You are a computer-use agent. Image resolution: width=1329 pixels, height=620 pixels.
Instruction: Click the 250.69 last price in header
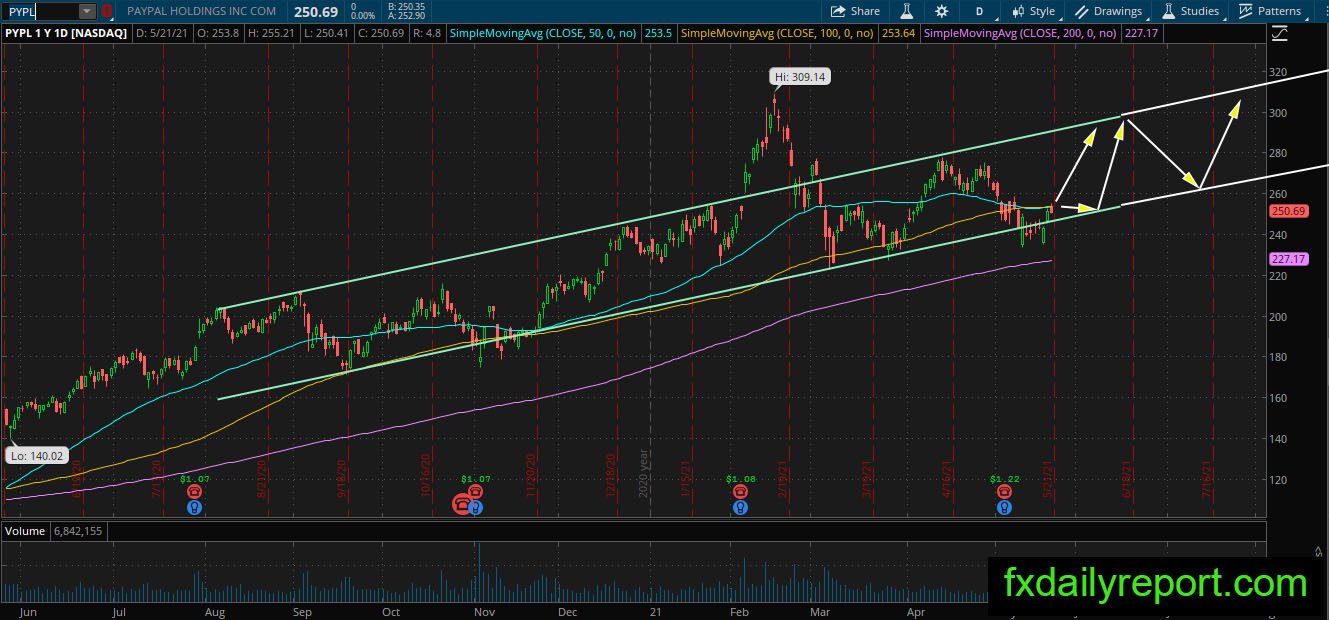315,11
